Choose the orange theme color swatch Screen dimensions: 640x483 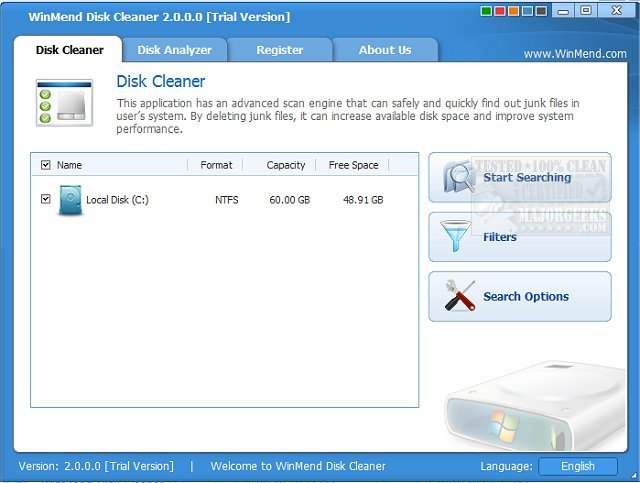(513, 11)
